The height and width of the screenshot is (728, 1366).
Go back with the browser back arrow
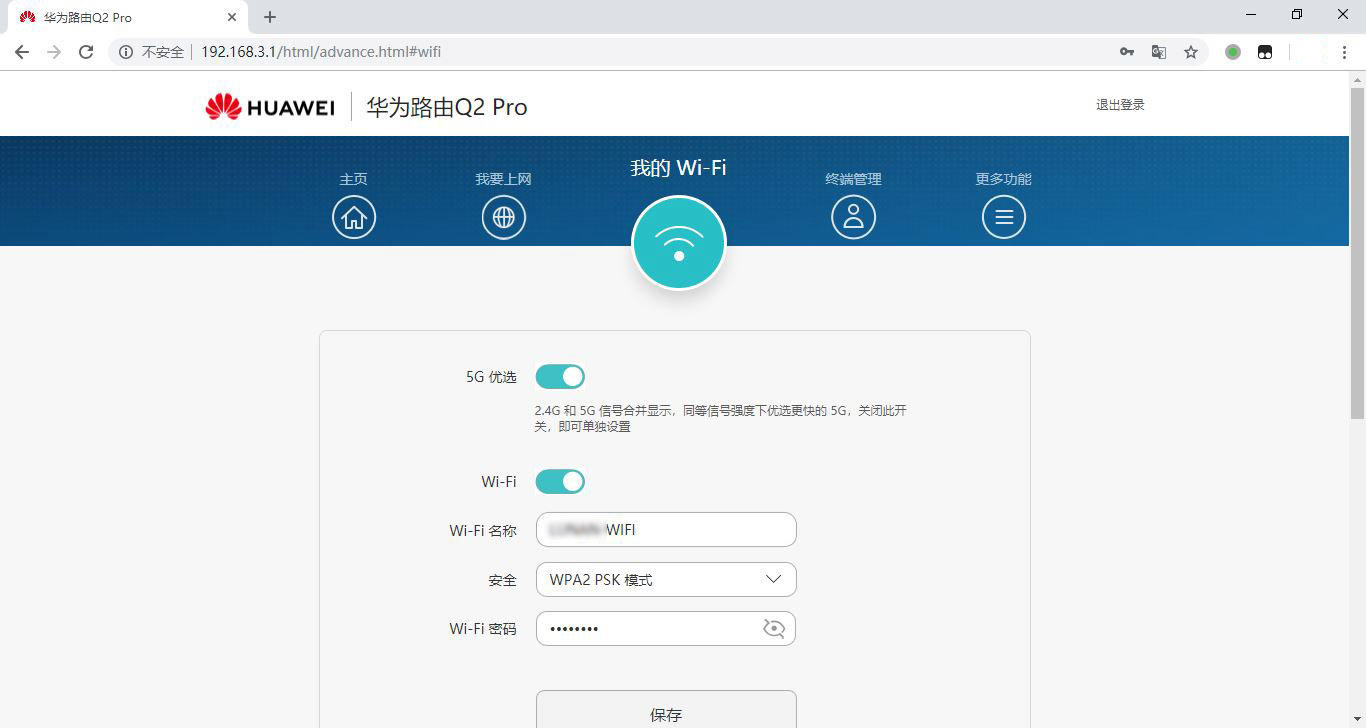(x=22, y=52)
